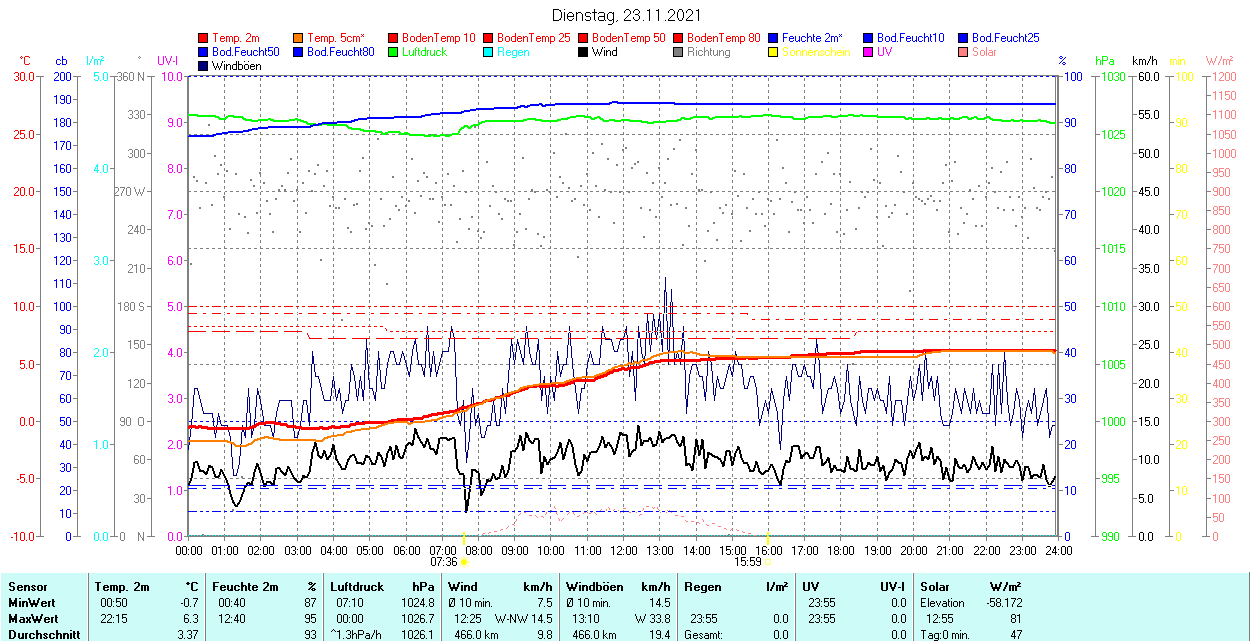Select the black Wind legend swatch
The height and width of the screenshot is (641, 1250).
(584, 52)
